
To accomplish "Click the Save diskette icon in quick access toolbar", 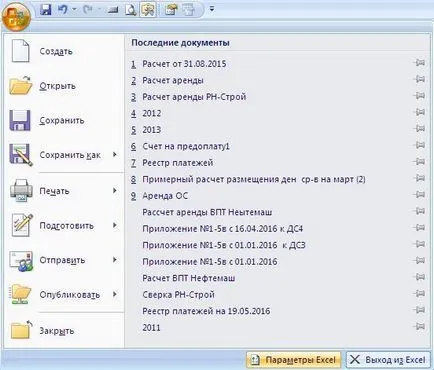I will (x=45, y=9).
